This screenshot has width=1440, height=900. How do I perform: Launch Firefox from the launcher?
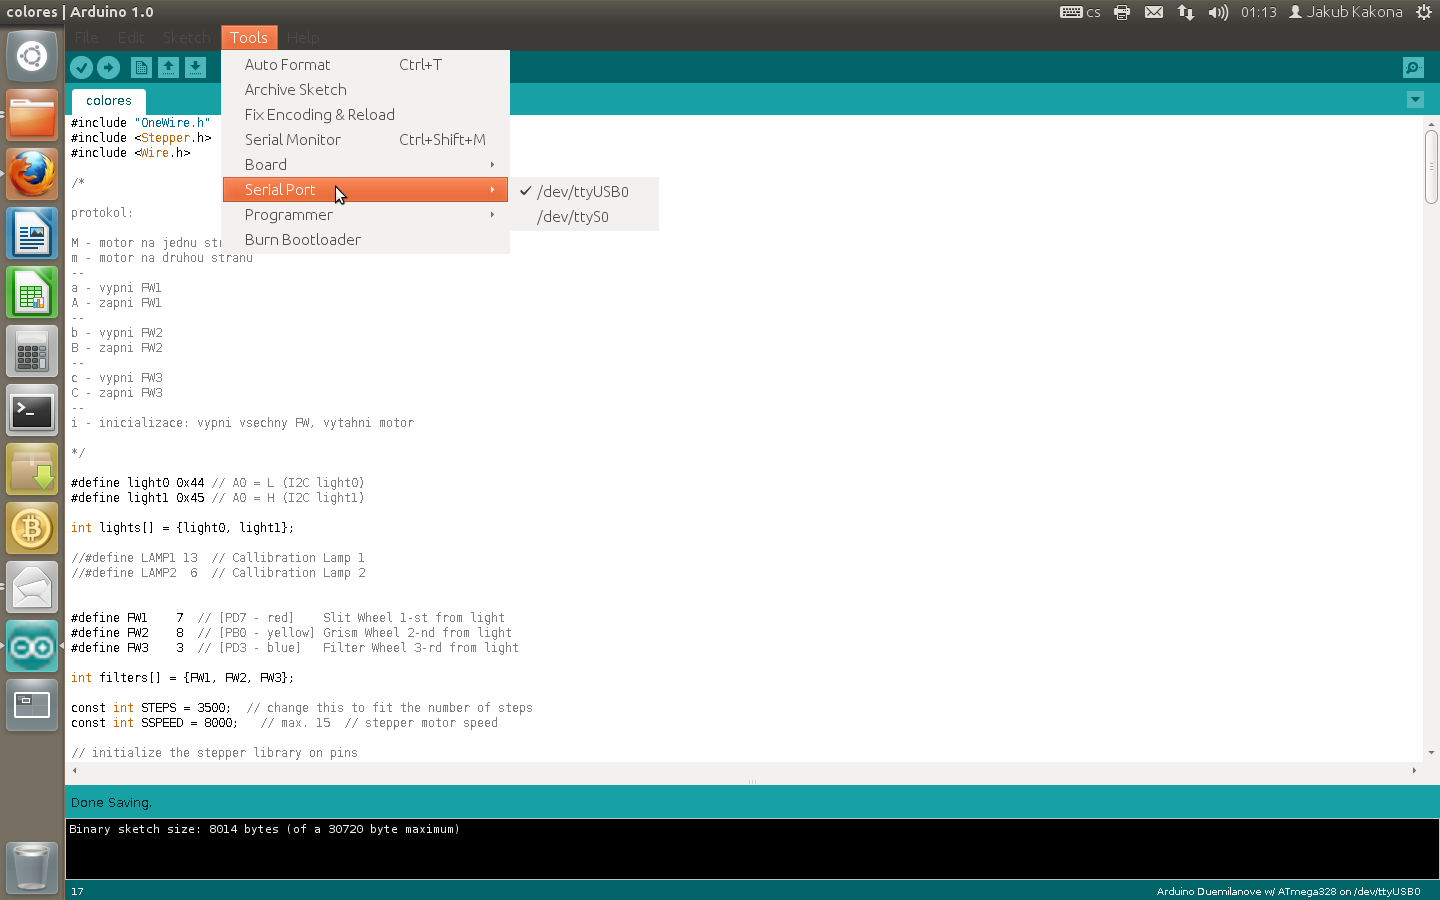tap(32, 175)
